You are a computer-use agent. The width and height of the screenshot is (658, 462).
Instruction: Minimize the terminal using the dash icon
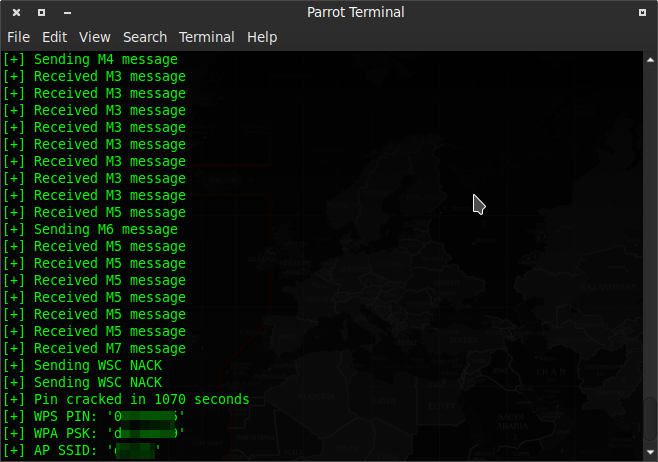point(66,12)
